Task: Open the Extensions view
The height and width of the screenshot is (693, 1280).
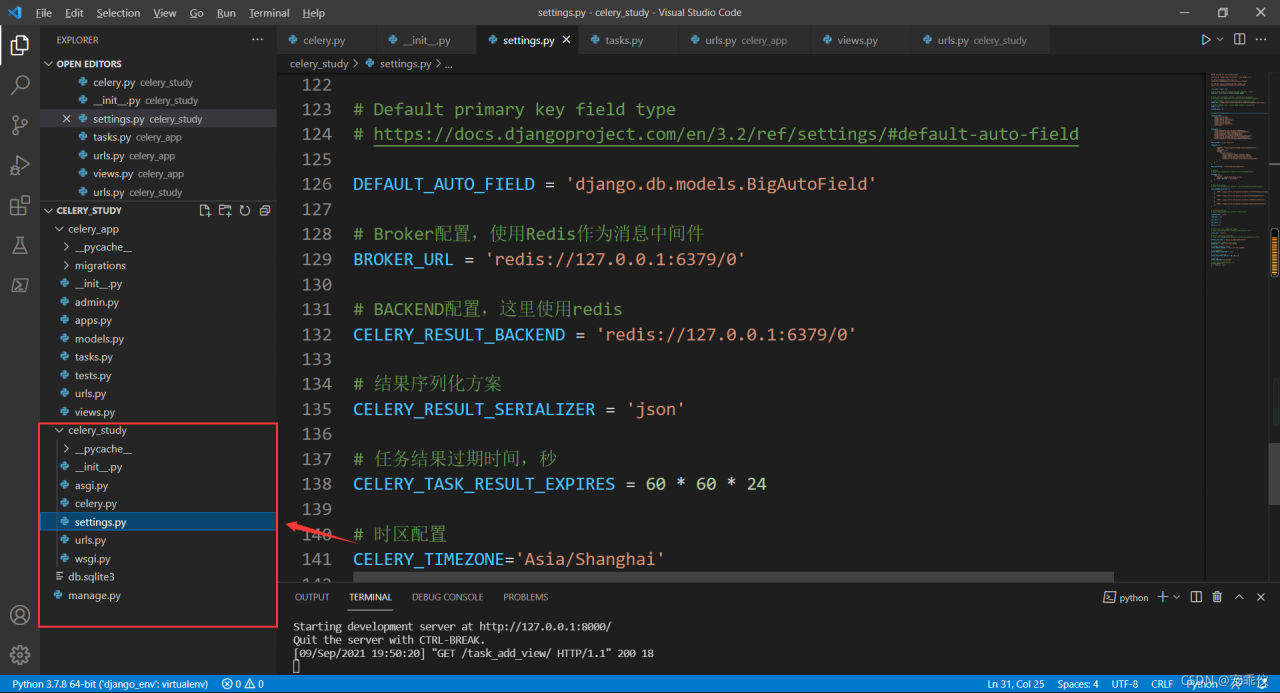Action: (x=20, y=206)
